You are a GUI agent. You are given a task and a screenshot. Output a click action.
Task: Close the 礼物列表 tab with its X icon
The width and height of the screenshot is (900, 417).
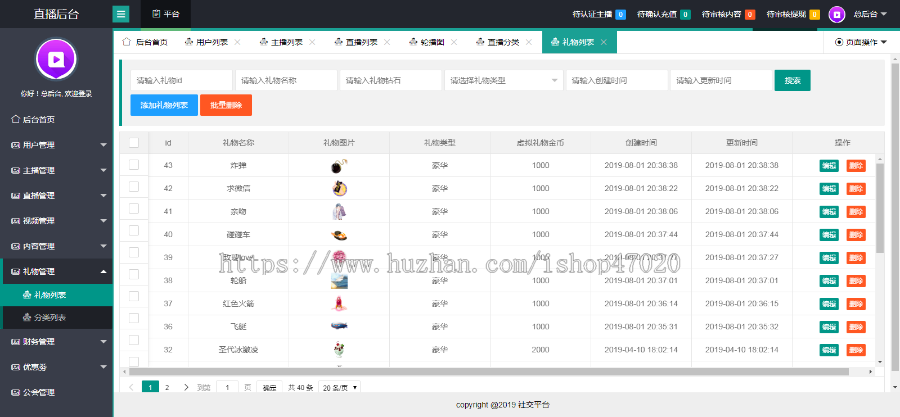coord(603,42)
